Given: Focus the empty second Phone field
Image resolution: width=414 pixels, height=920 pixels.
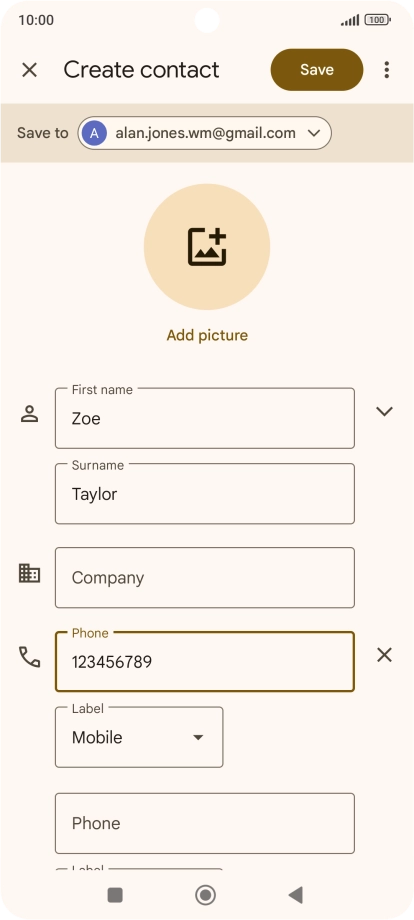Looking at the screenshot, I should (205, 823).
